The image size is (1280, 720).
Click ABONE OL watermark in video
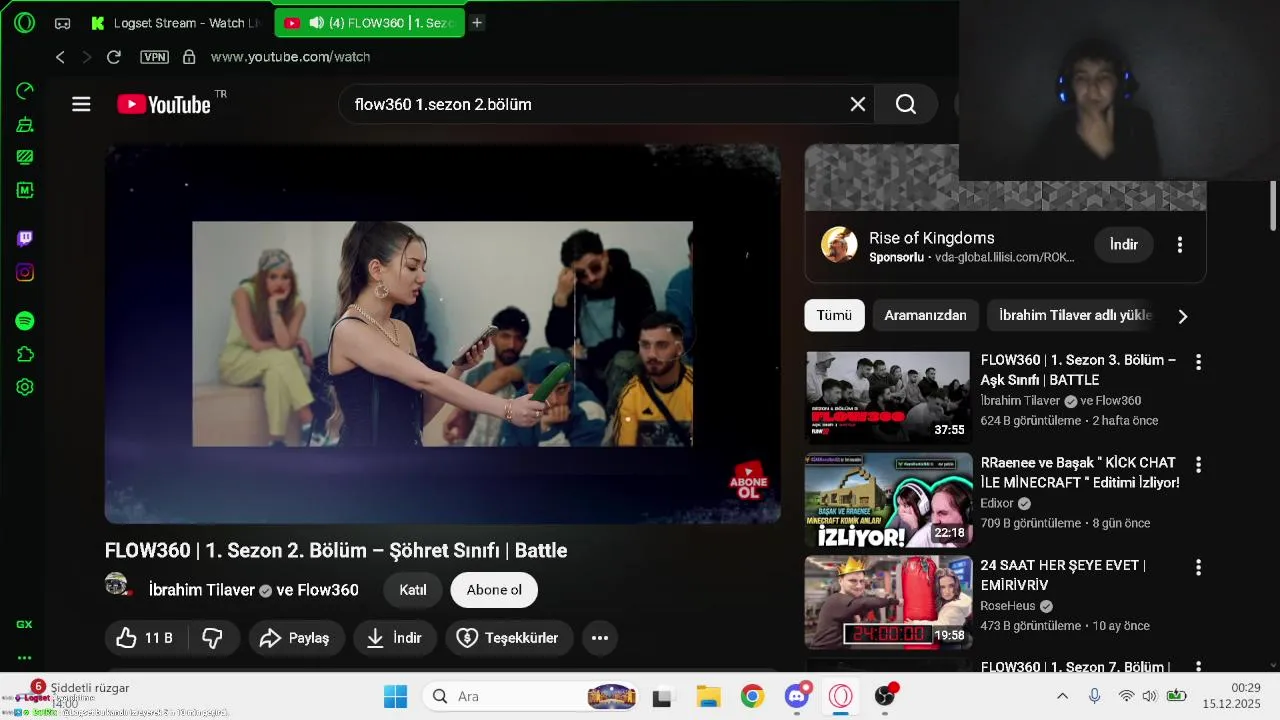749,482
